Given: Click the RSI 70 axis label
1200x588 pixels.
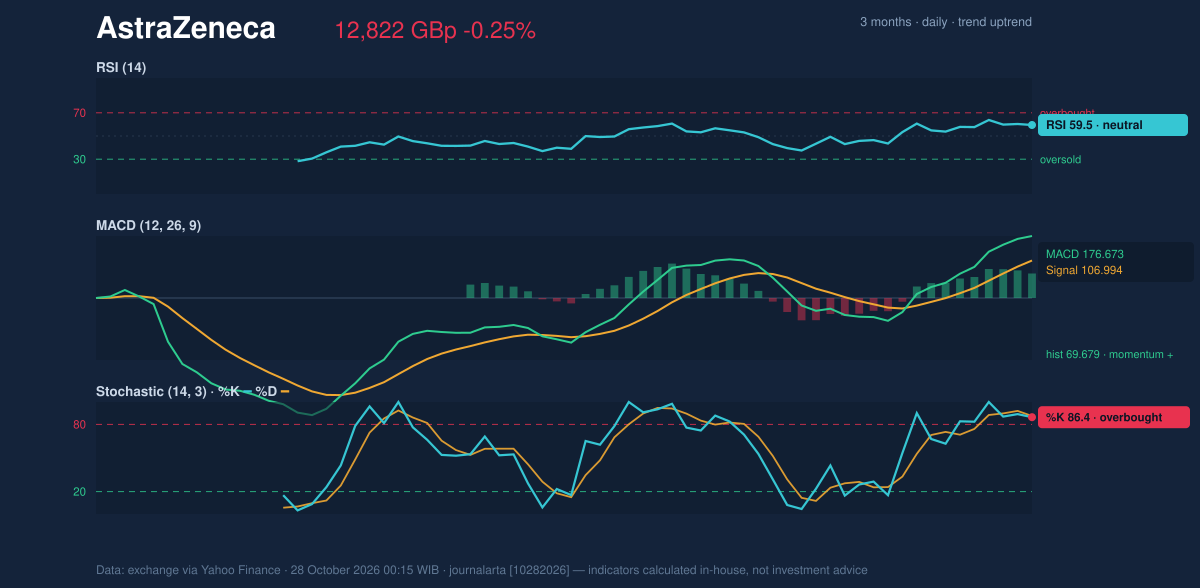Looking at the screenshot, I should coord(79,113).
